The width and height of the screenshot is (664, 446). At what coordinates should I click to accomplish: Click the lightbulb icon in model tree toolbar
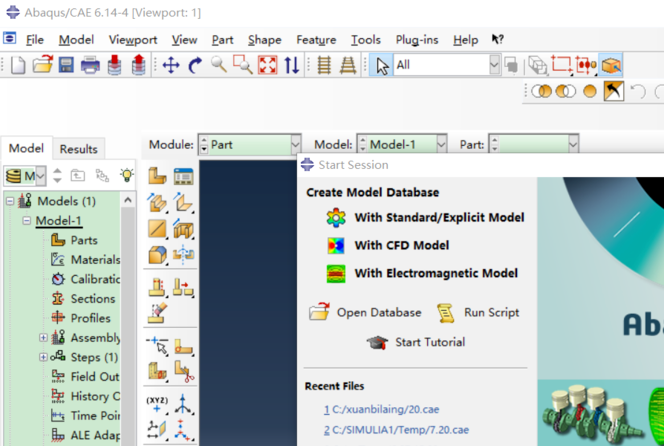tap(126, 175)
